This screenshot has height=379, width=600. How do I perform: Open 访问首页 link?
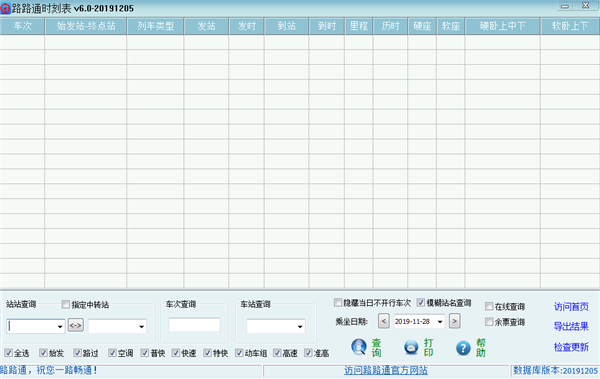coord(571,307)
